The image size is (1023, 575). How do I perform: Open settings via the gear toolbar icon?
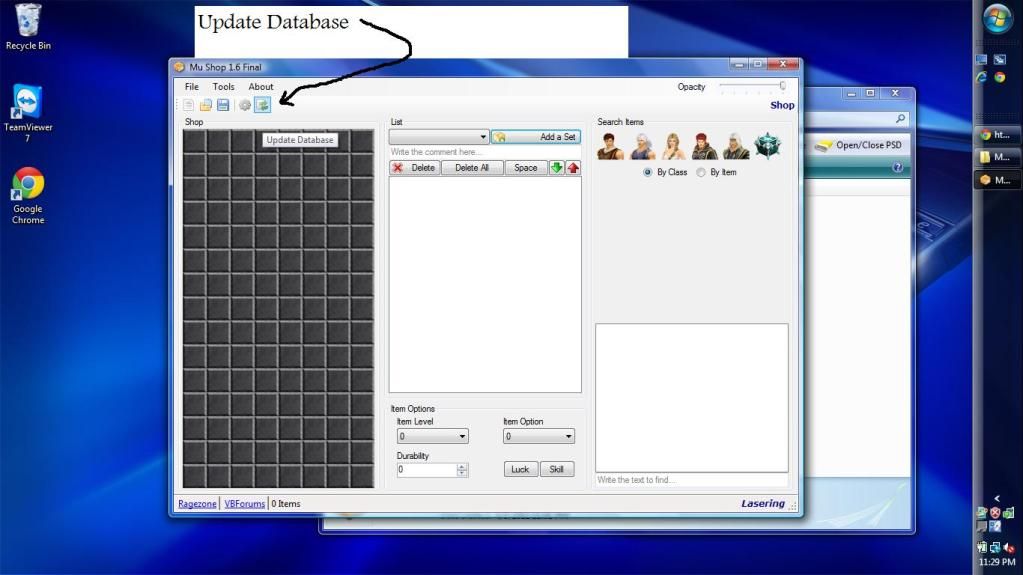coord(245,105)
